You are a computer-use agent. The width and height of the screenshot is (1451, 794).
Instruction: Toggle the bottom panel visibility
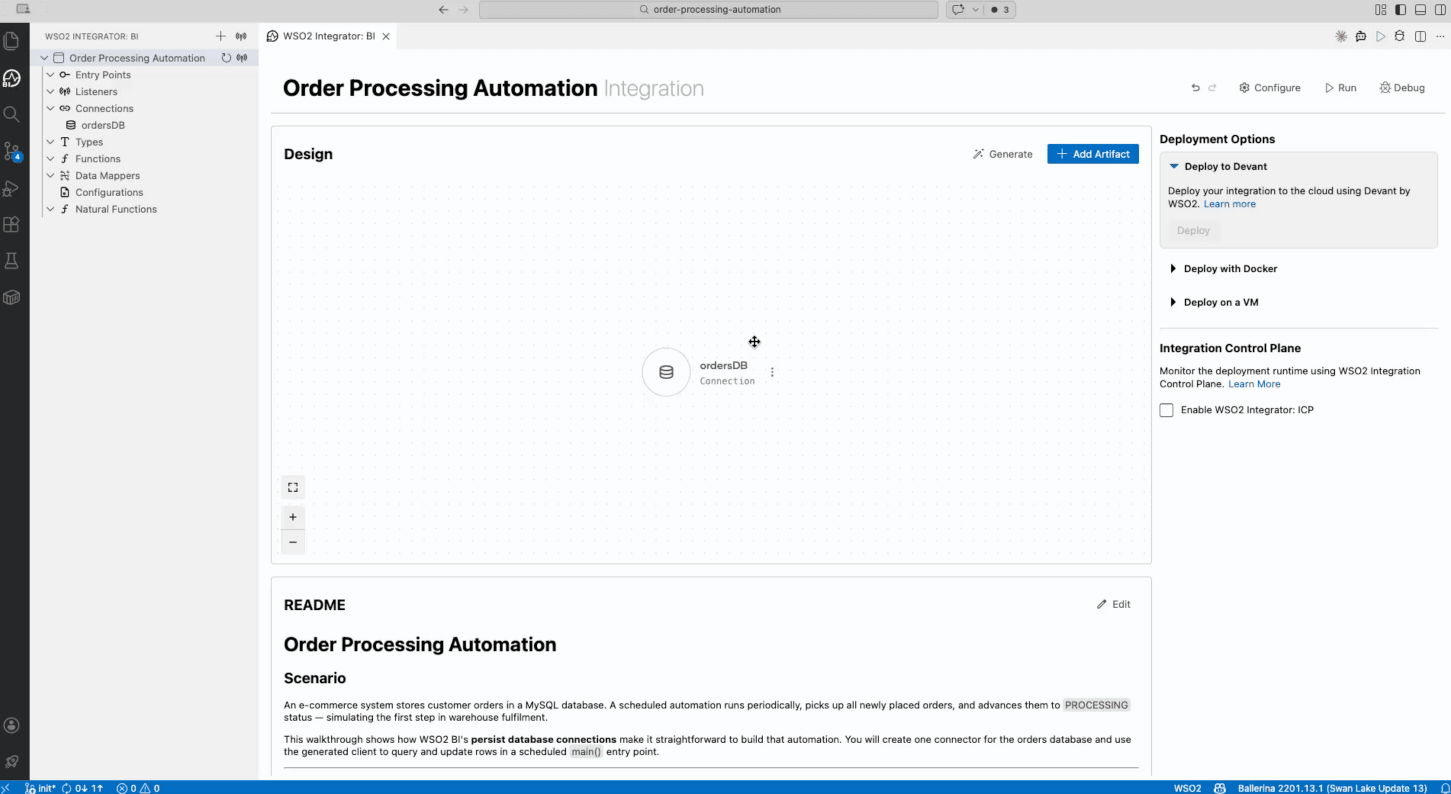1419,10
